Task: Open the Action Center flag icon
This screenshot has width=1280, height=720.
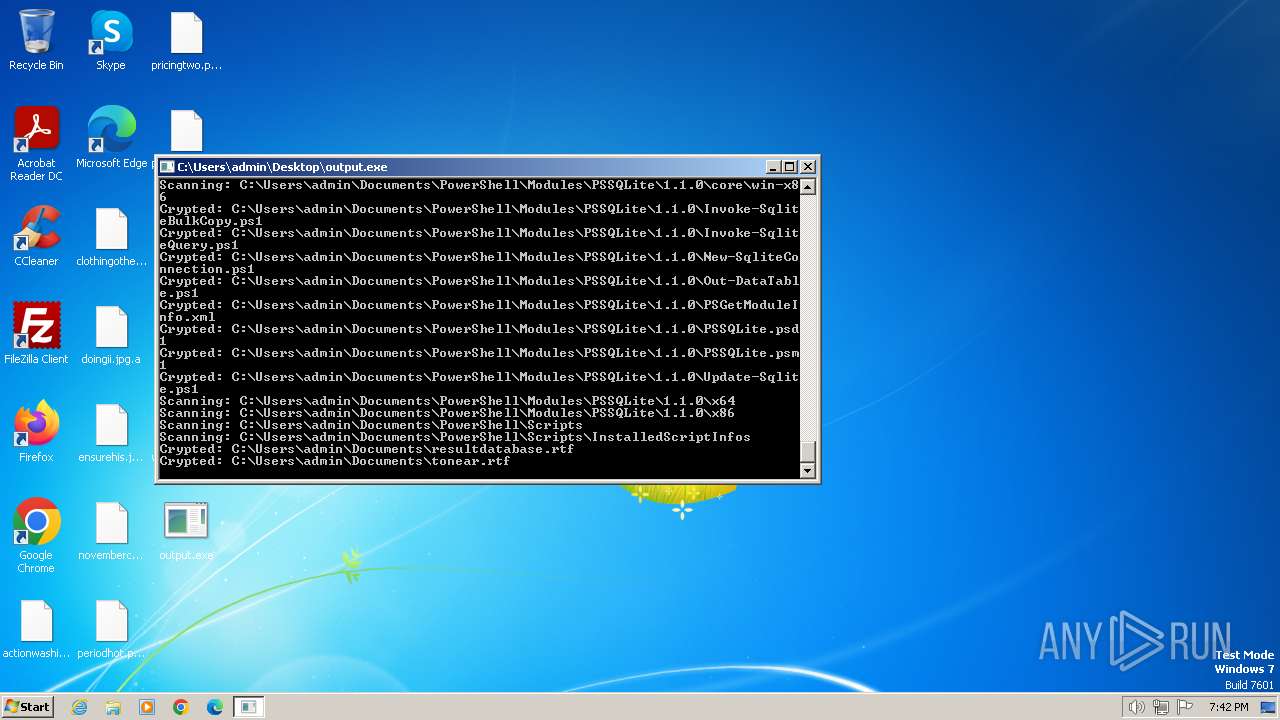Action: [1185, 707]
